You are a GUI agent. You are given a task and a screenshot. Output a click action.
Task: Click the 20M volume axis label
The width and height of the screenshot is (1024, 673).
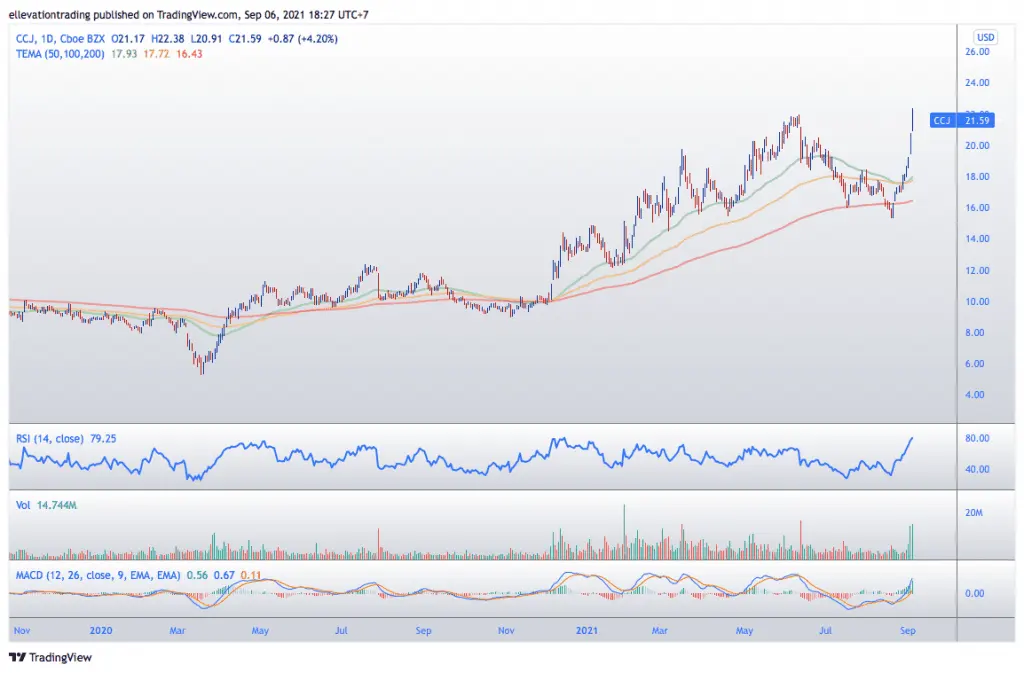point(974,512)
